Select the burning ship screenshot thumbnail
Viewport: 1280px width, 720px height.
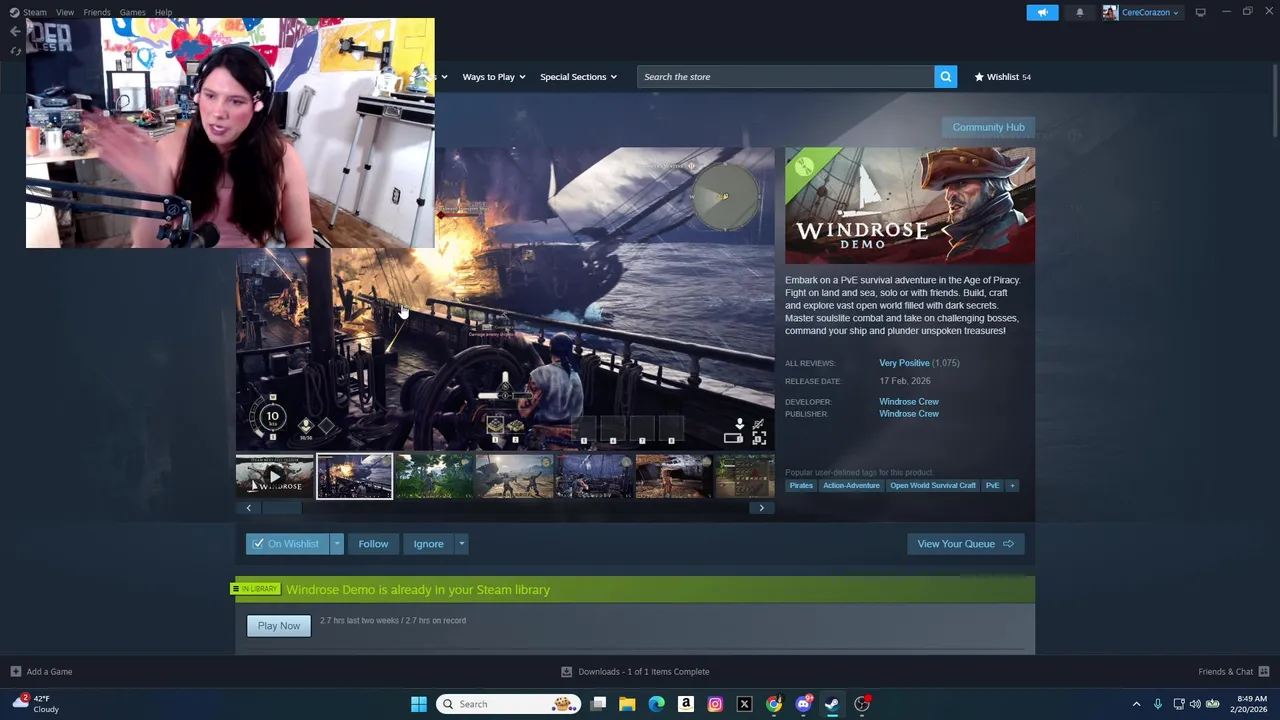[x=355, y=476]
